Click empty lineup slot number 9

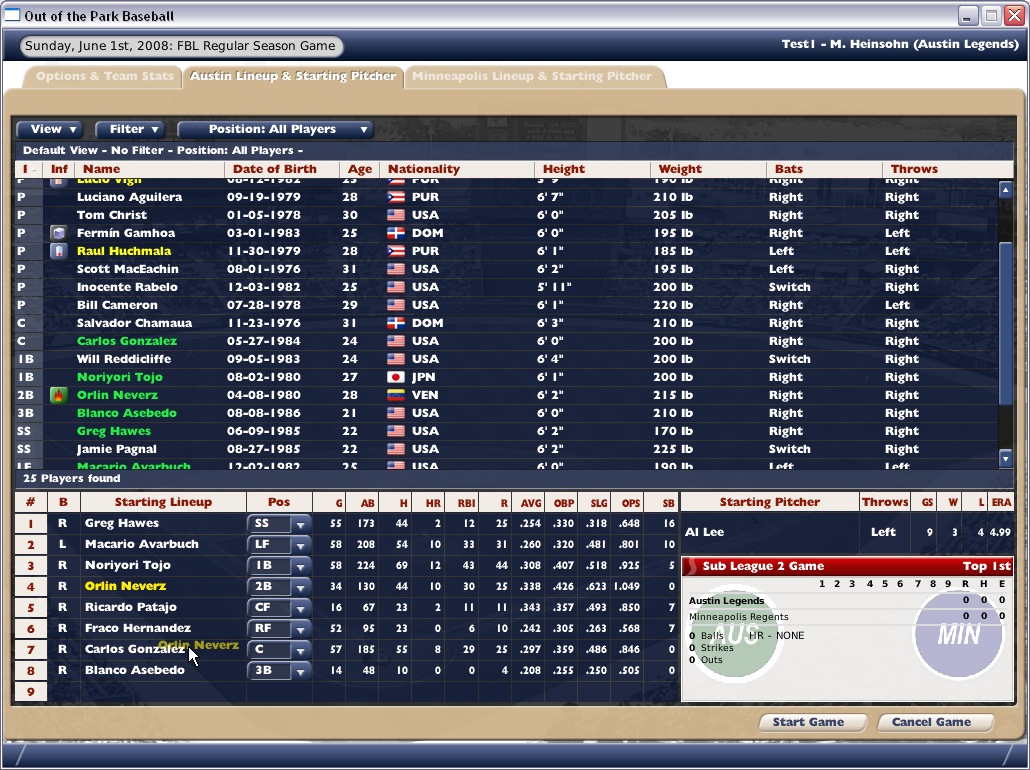30,692
